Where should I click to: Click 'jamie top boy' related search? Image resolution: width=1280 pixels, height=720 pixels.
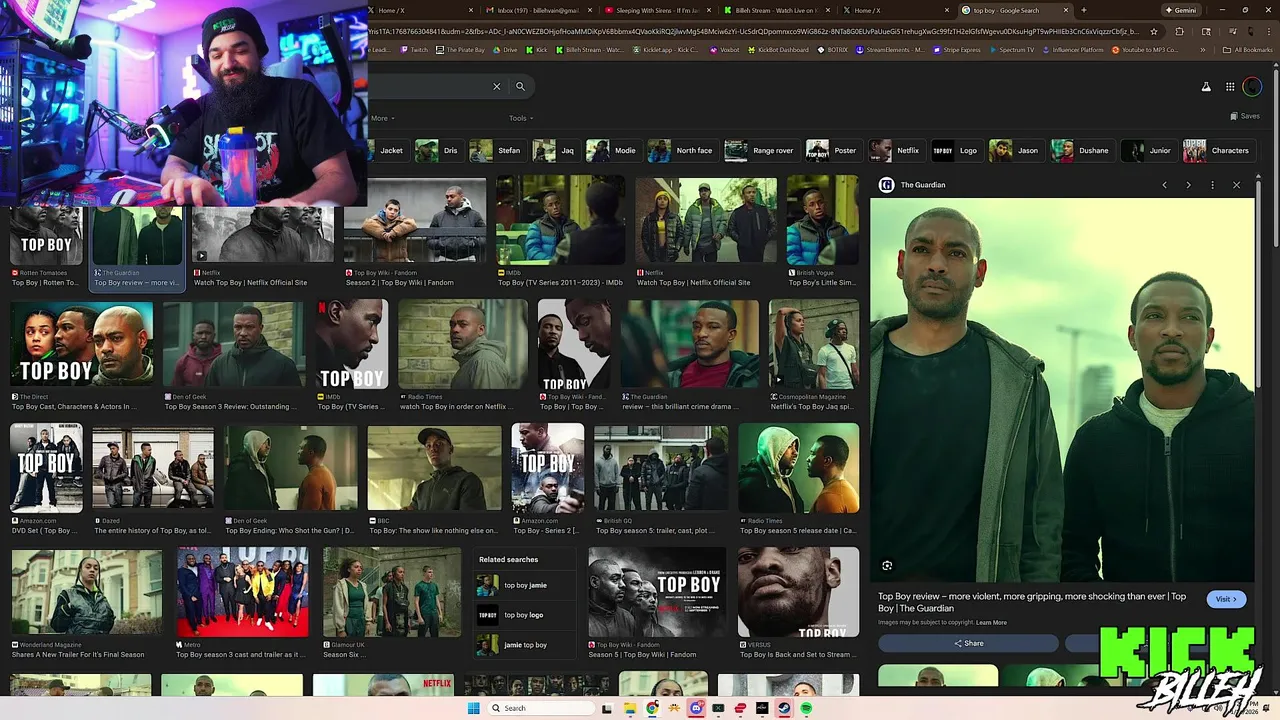click(525, 645)
